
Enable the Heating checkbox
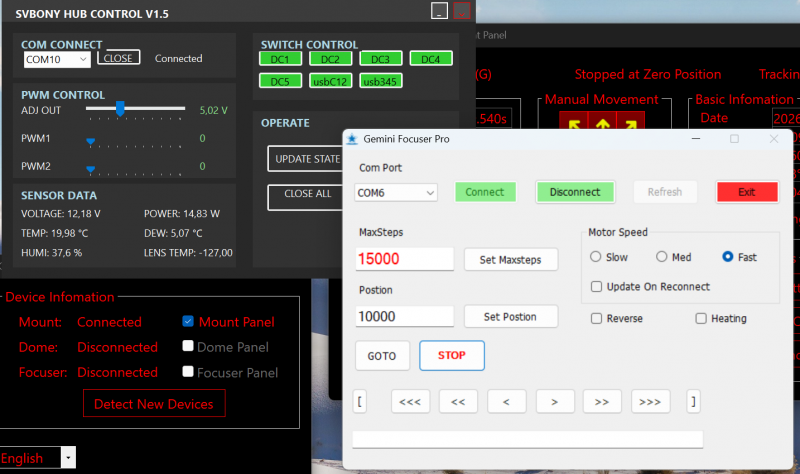click(701, 318)
